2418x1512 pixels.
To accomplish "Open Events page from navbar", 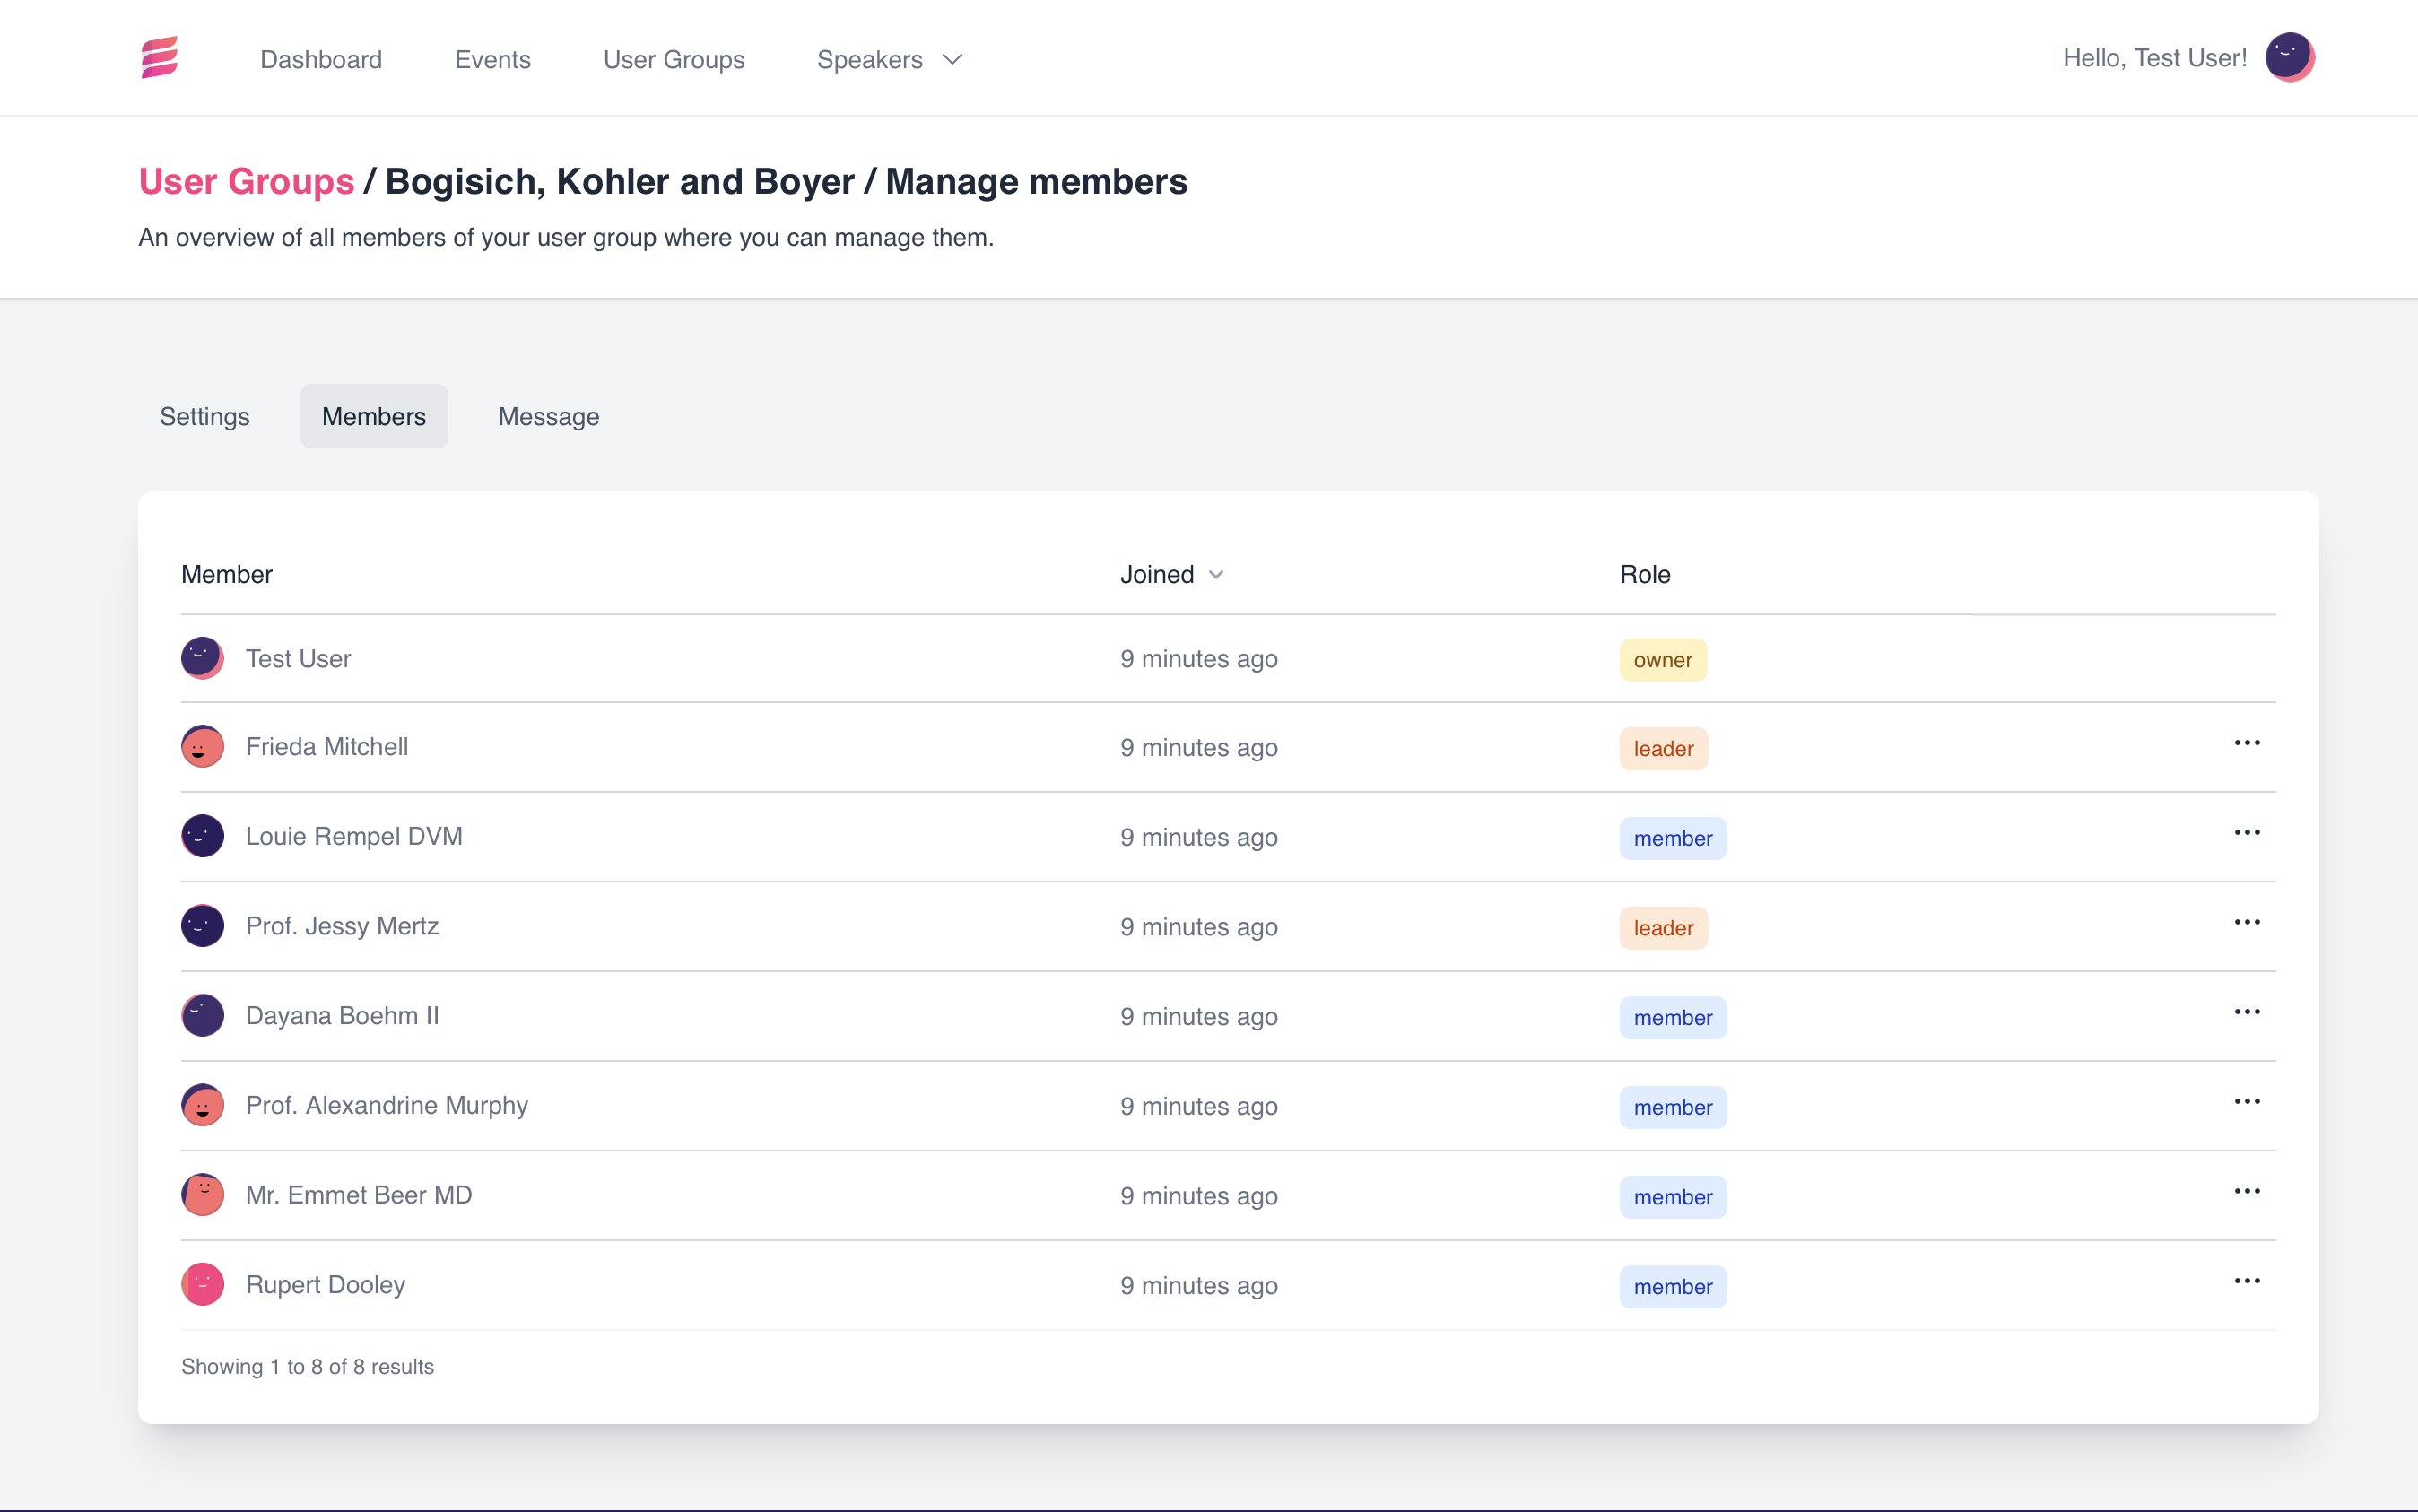I will pyautogui.click(x=492, y=60).
